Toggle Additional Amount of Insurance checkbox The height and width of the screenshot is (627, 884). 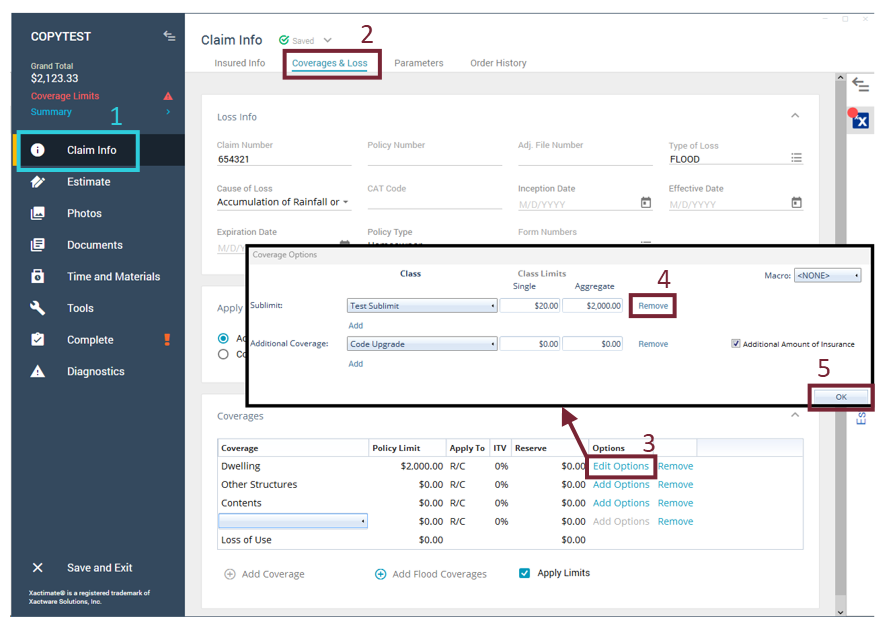click(736, 343)
